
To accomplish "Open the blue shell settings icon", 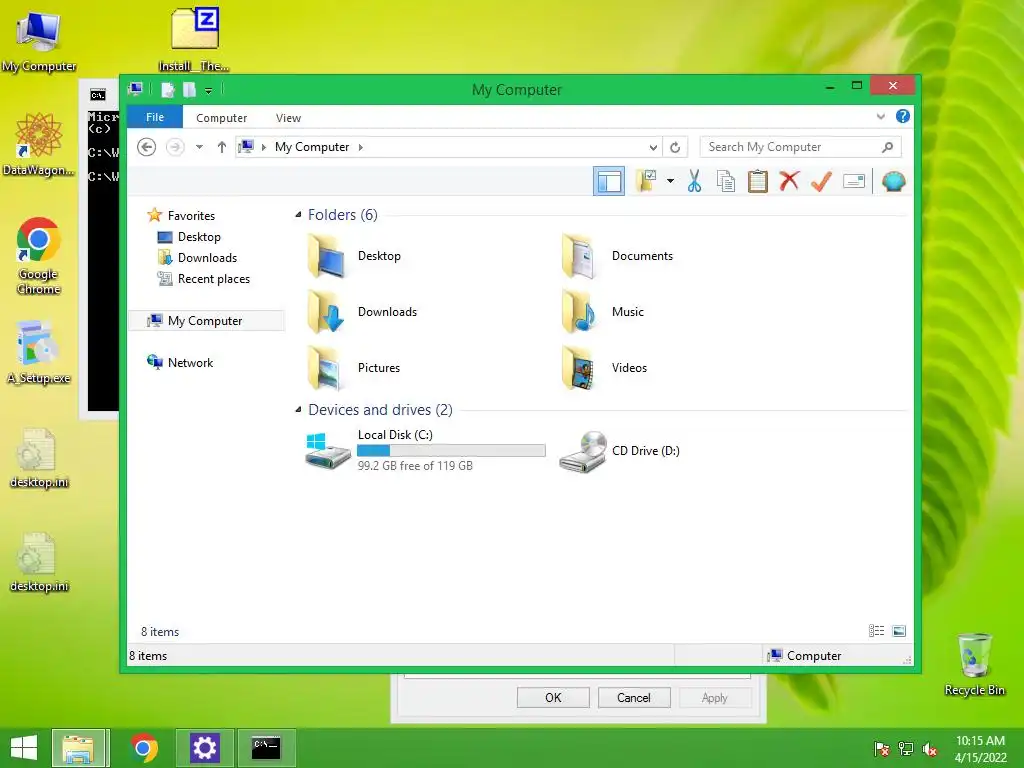I will [893, 181].
